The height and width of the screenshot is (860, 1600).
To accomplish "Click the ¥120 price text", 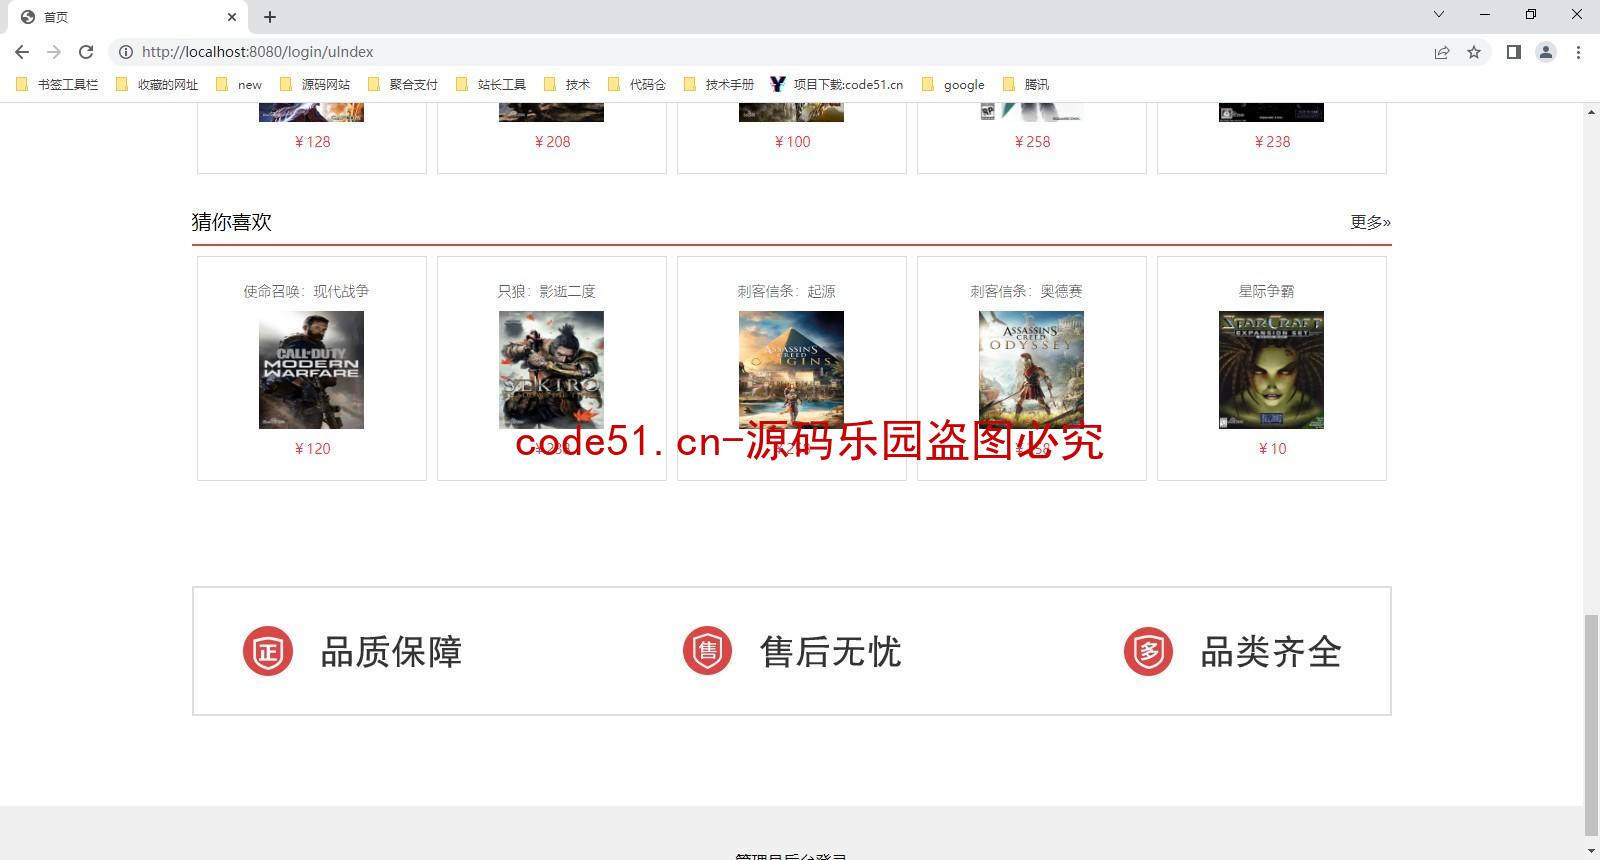I will pos(312,449).
